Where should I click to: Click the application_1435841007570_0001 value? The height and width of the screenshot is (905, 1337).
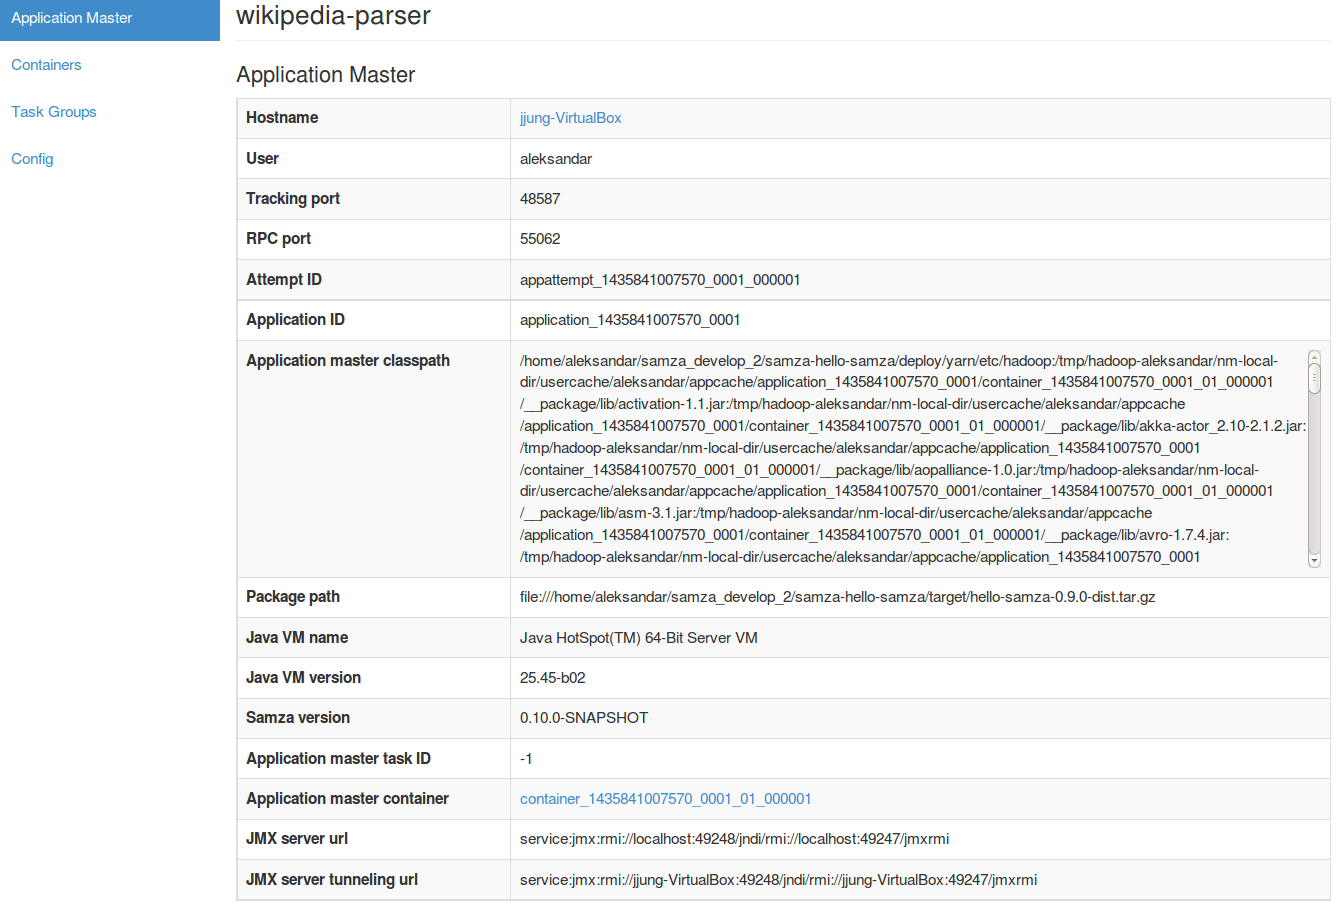[630, 320]
